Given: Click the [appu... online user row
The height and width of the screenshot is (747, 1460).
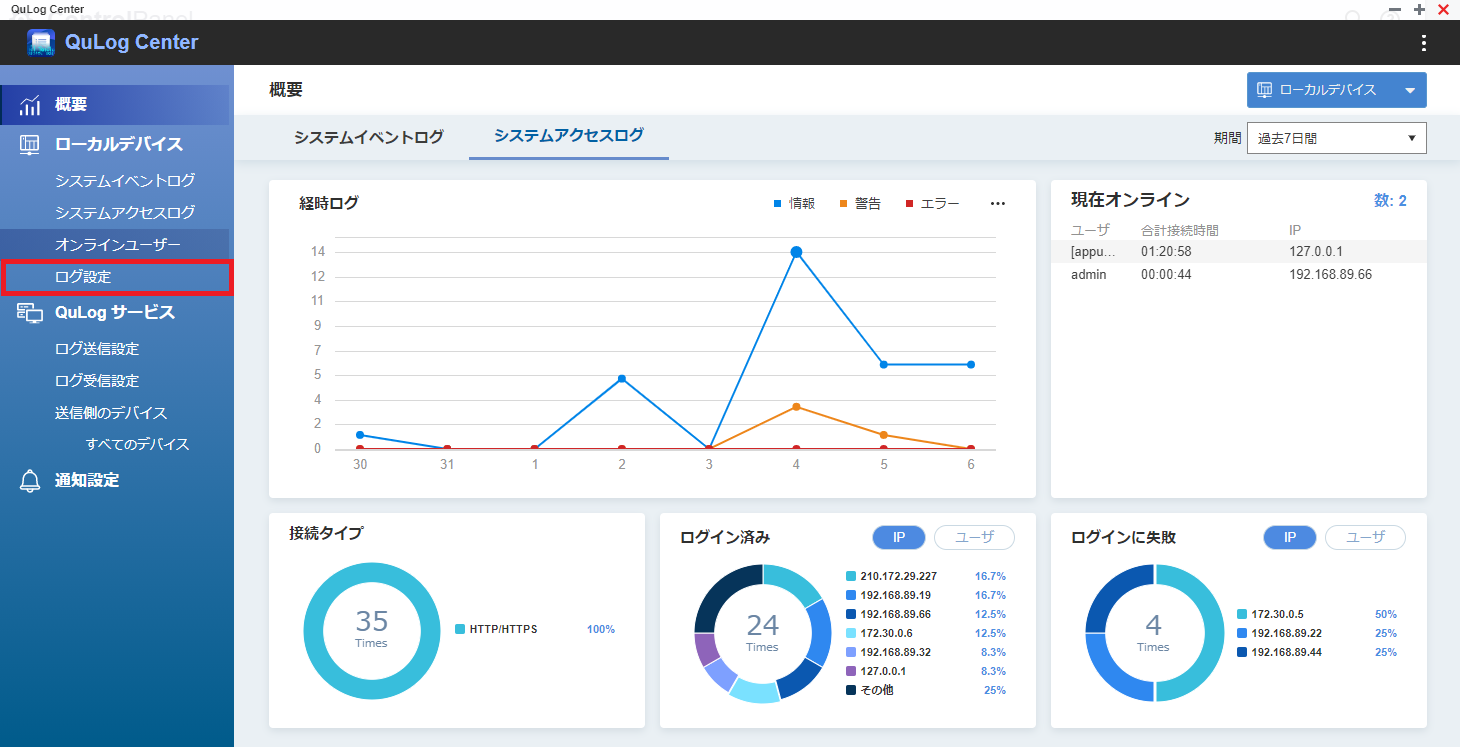Looking at the screenshot, I should [x=1238, y=252].
